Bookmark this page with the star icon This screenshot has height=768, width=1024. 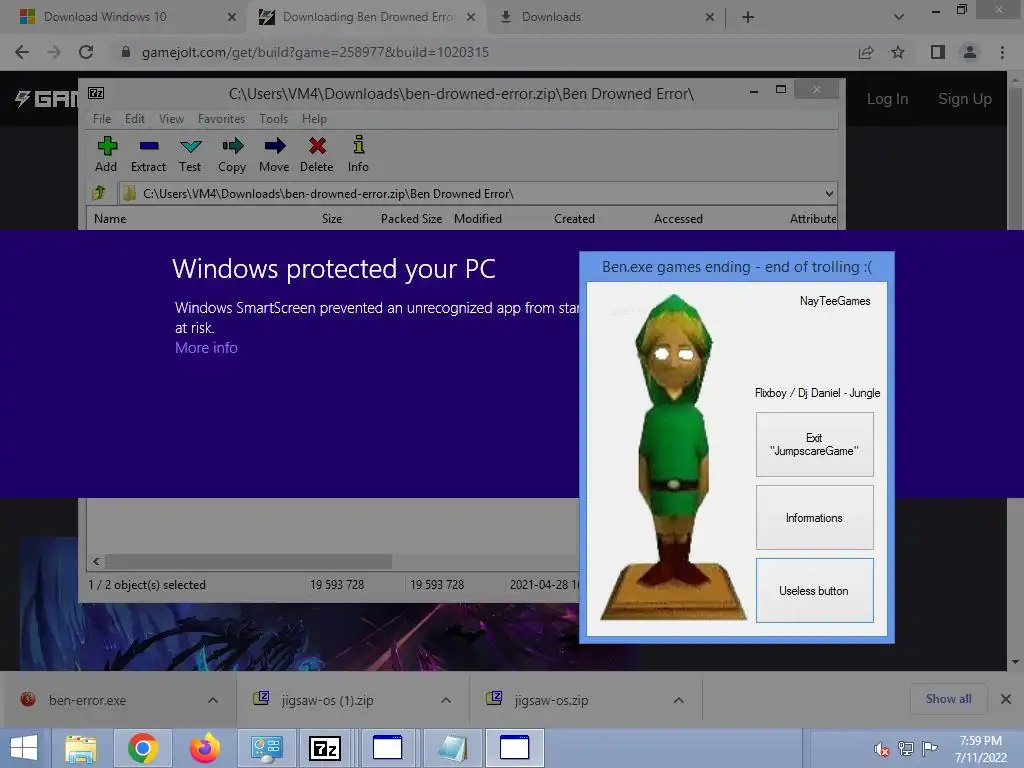tap(898, 52)
